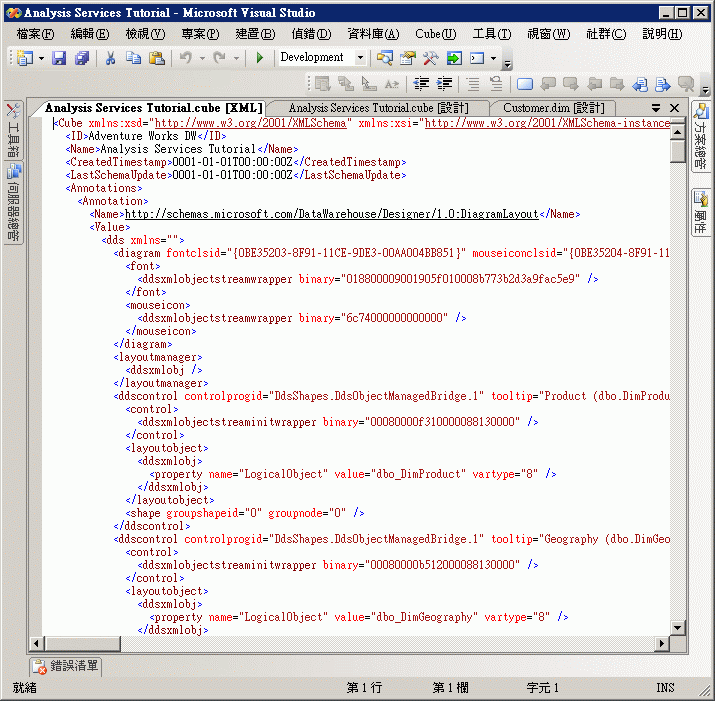This screenshot has height=701, width=715.
Task: Toggle bookmark with the blue rectangle icon
Action: coord(524,84)
